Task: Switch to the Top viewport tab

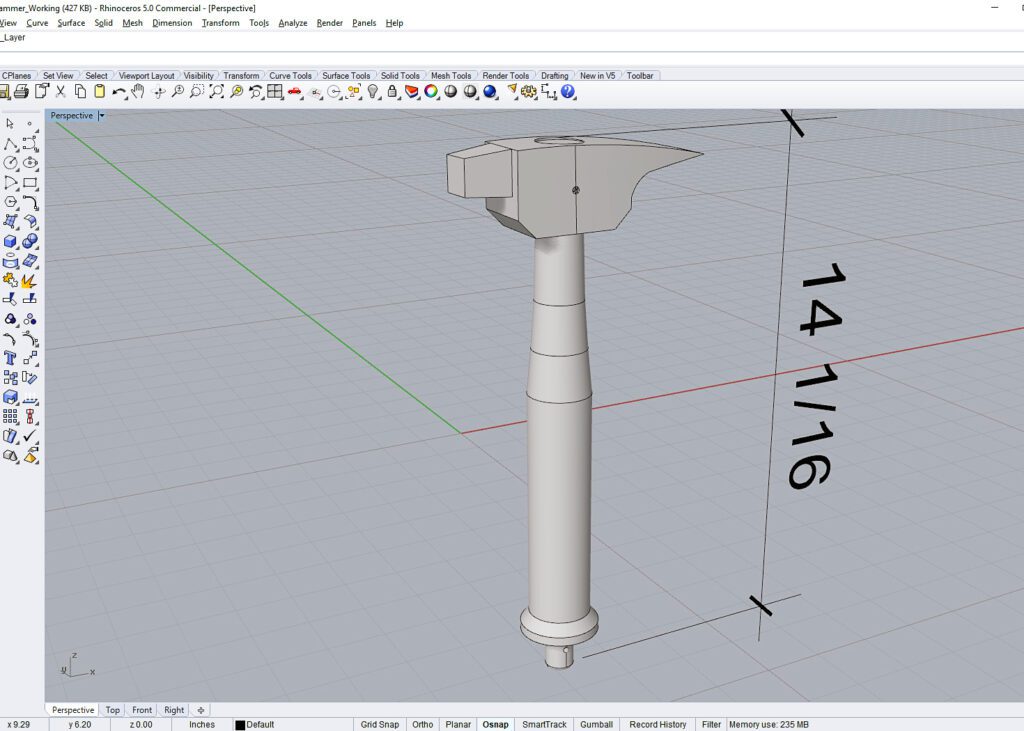Action: 112,710
